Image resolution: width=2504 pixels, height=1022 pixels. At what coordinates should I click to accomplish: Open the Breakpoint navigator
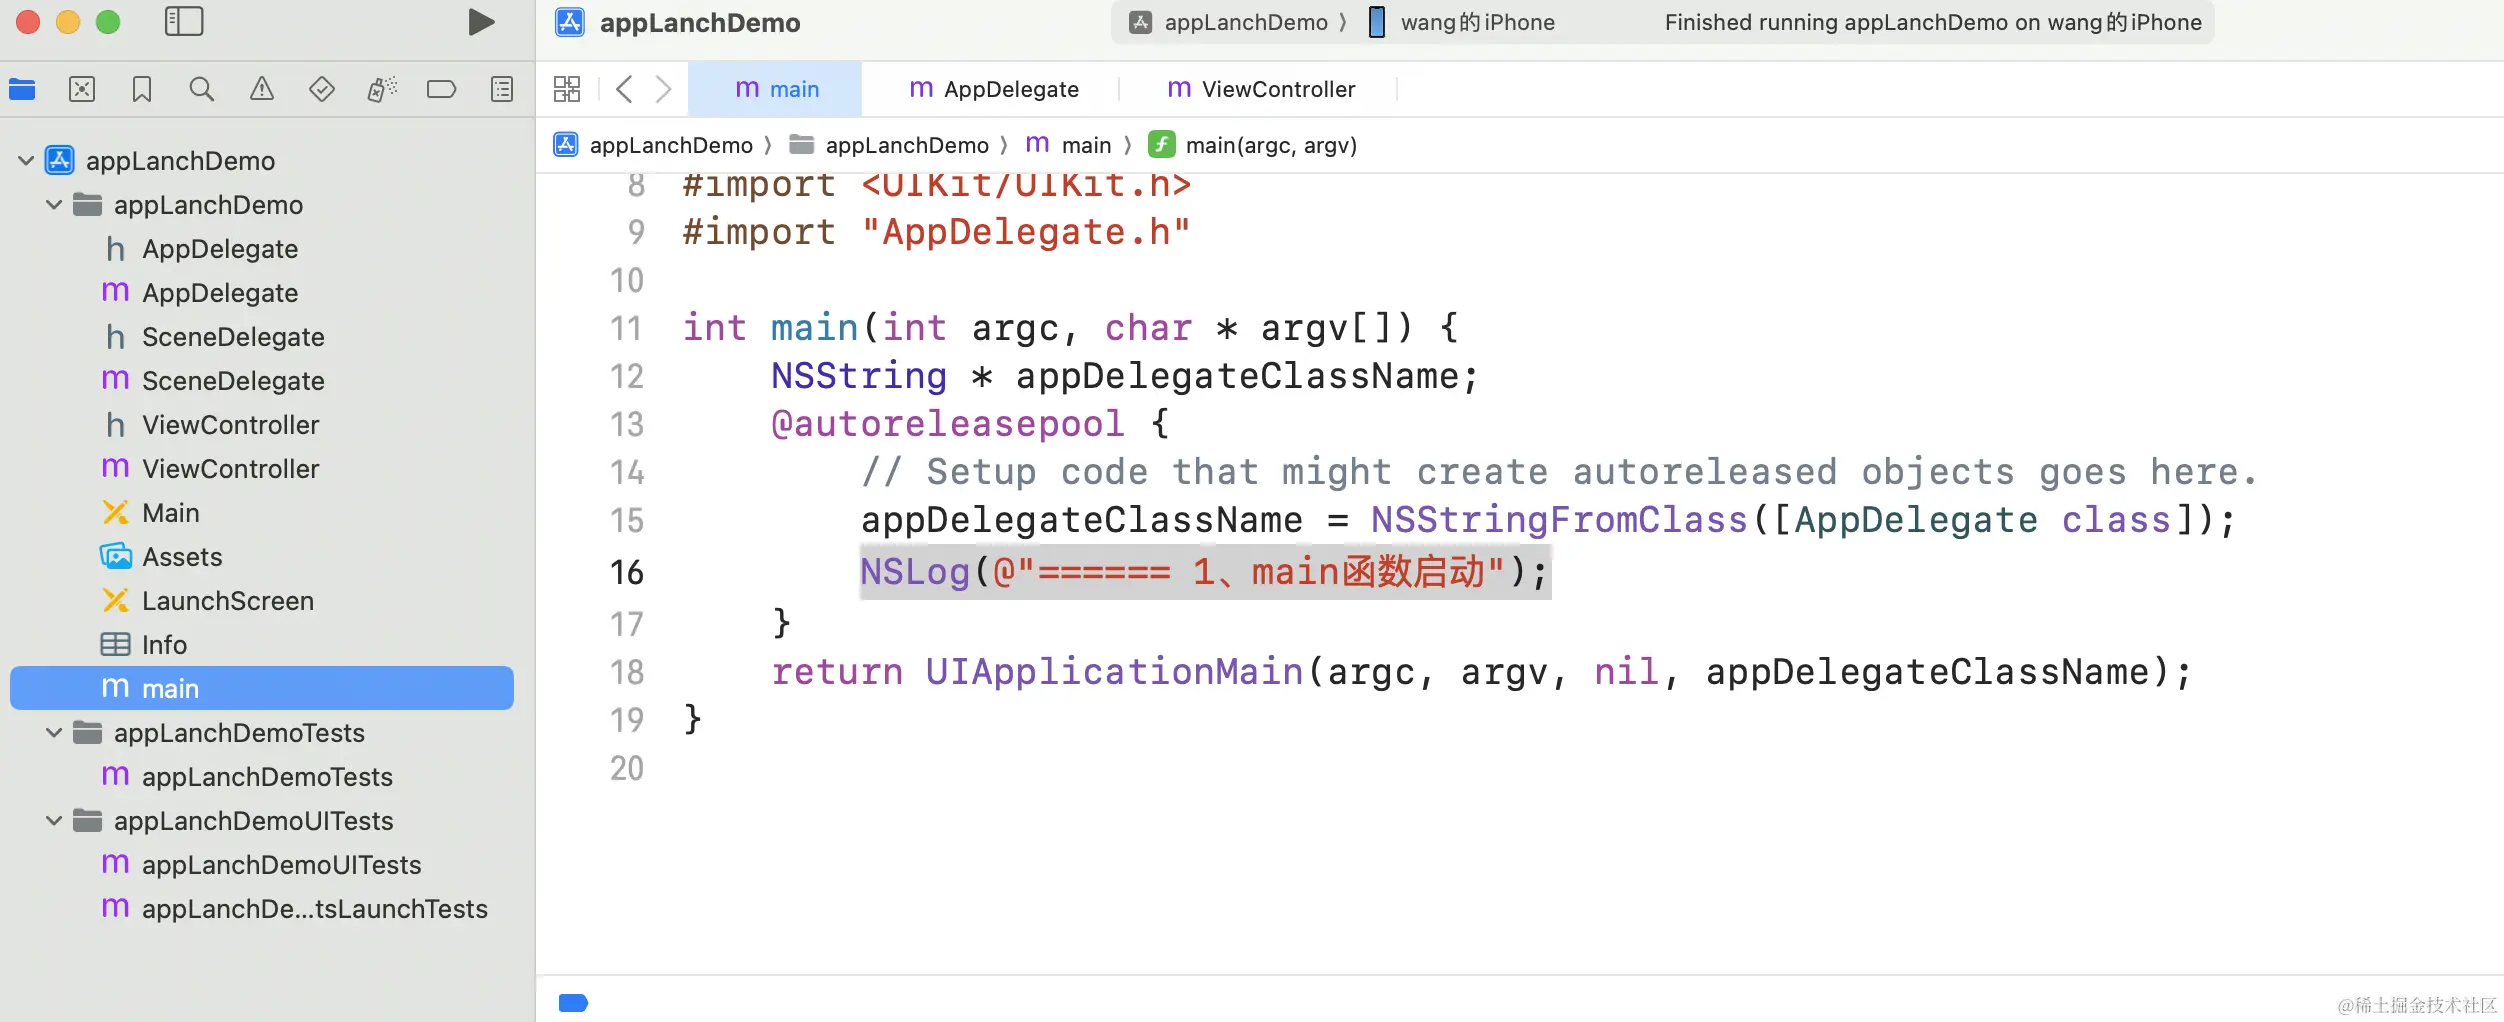(x=441, y=89)
